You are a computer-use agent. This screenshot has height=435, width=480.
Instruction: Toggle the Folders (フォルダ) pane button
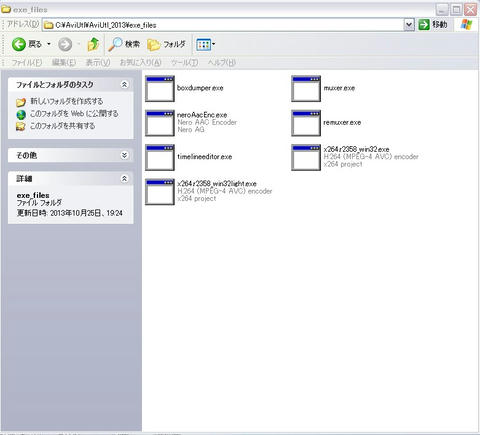click(x=166, y=44)
